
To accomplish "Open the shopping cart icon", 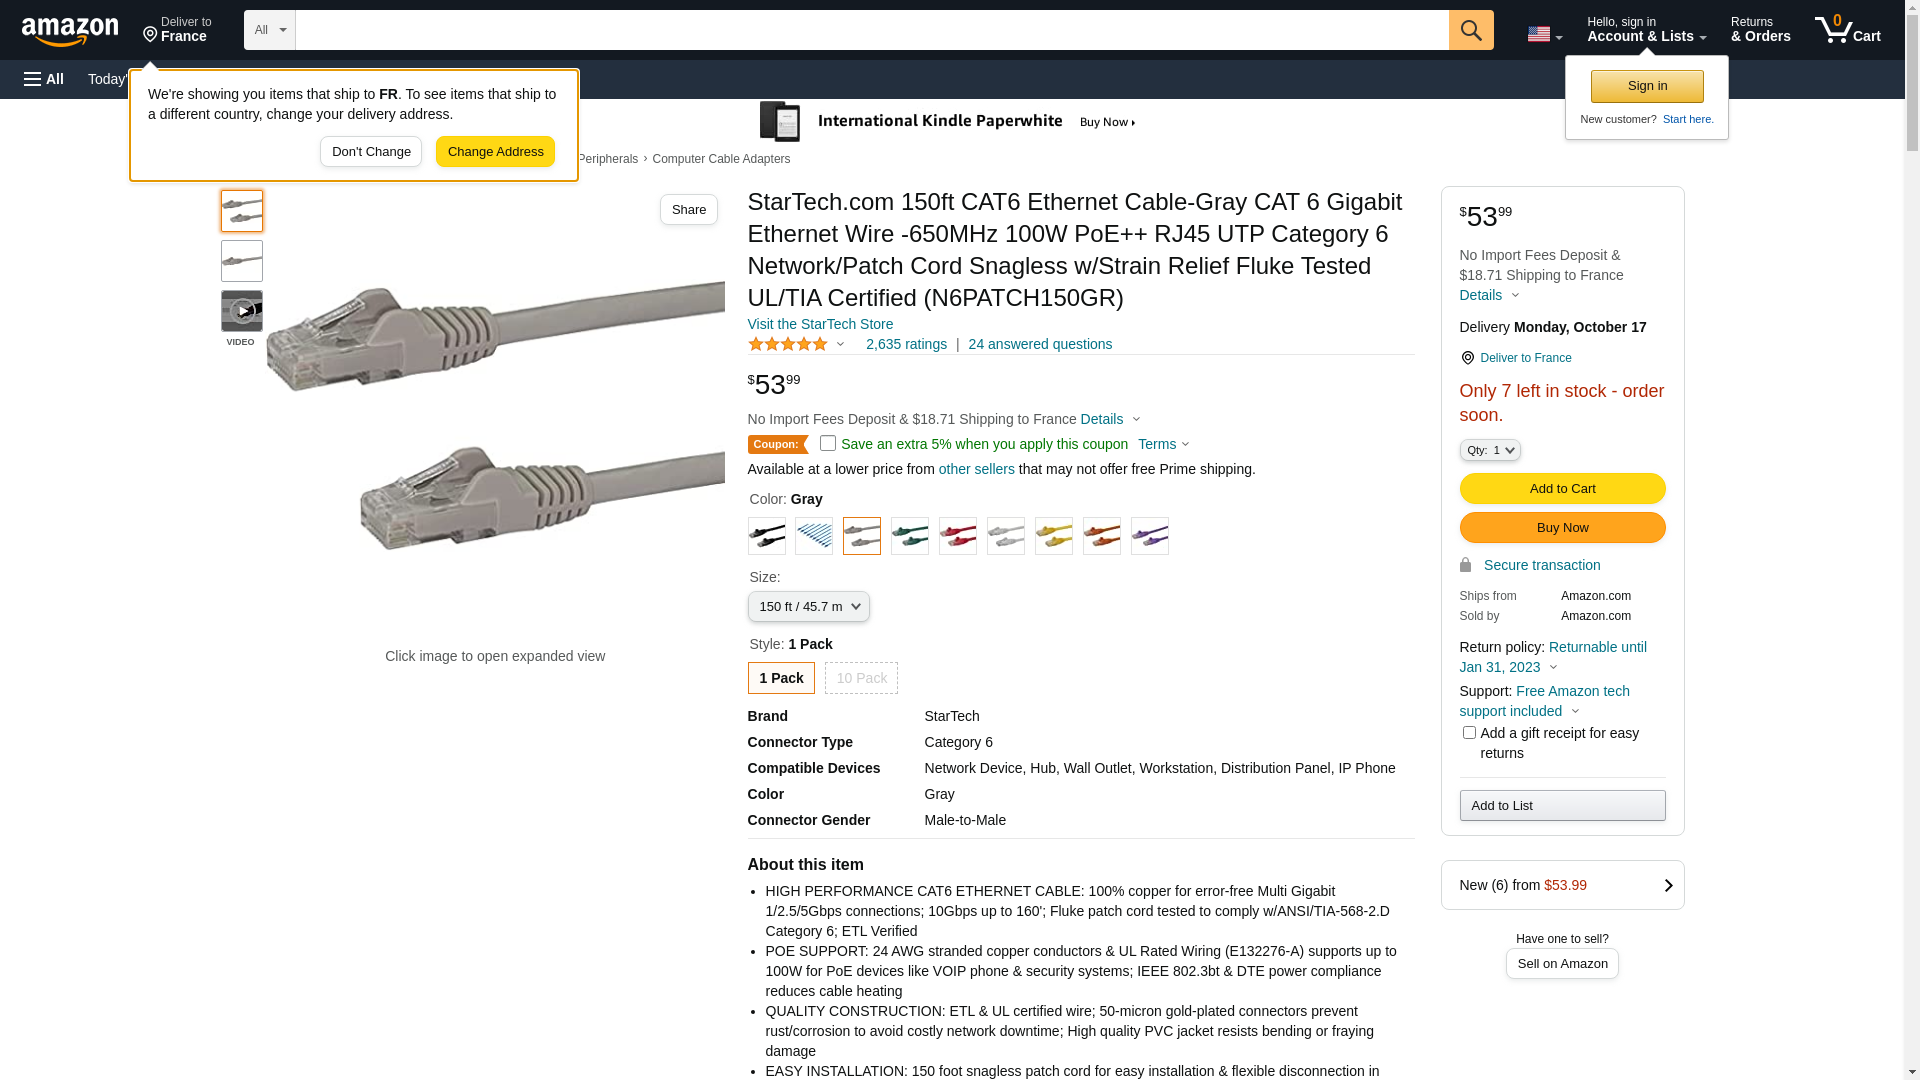I will pyautogui.click(x=1846, y=30).
